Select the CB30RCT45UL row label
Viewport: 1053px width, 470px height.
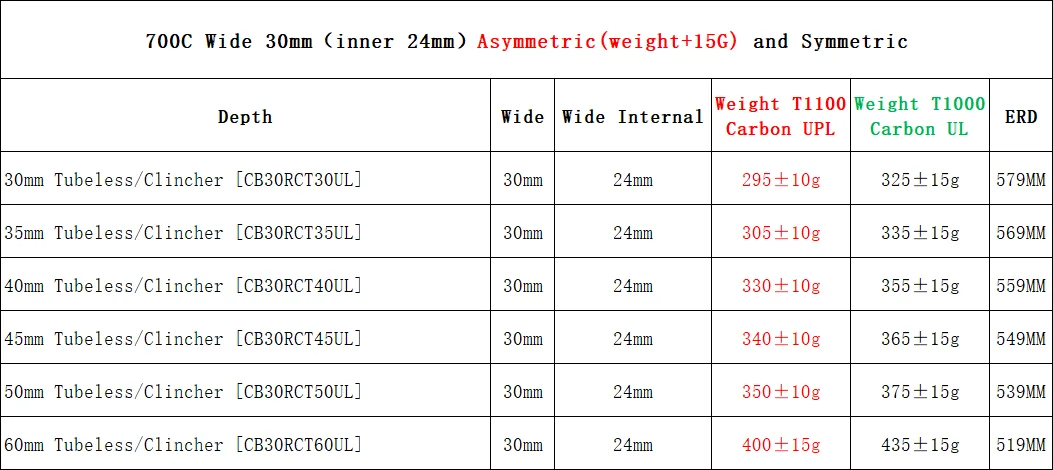click(183, 339)
